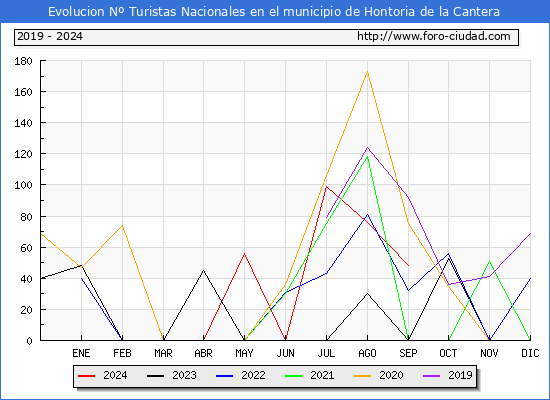Click the blue 2022 legend color line
Viewport: 550px width, 400px height.
(224, 376)
